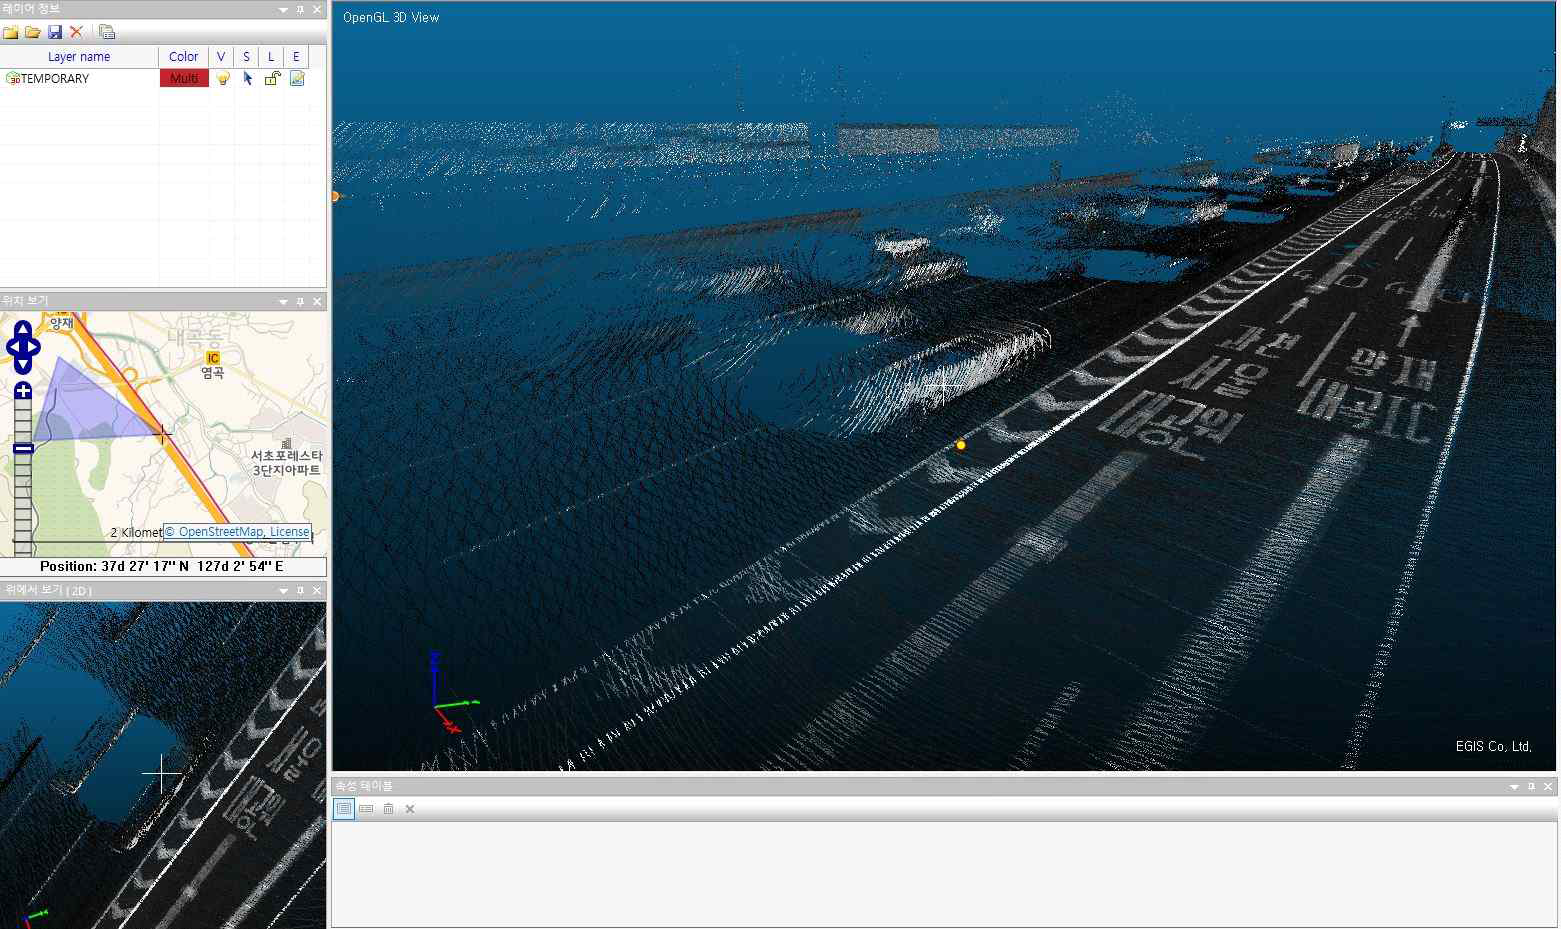Click the map zoom-in plus button
Image resolution: width=1561 pixels, height=929 pixels.
[x=23, y=391]
